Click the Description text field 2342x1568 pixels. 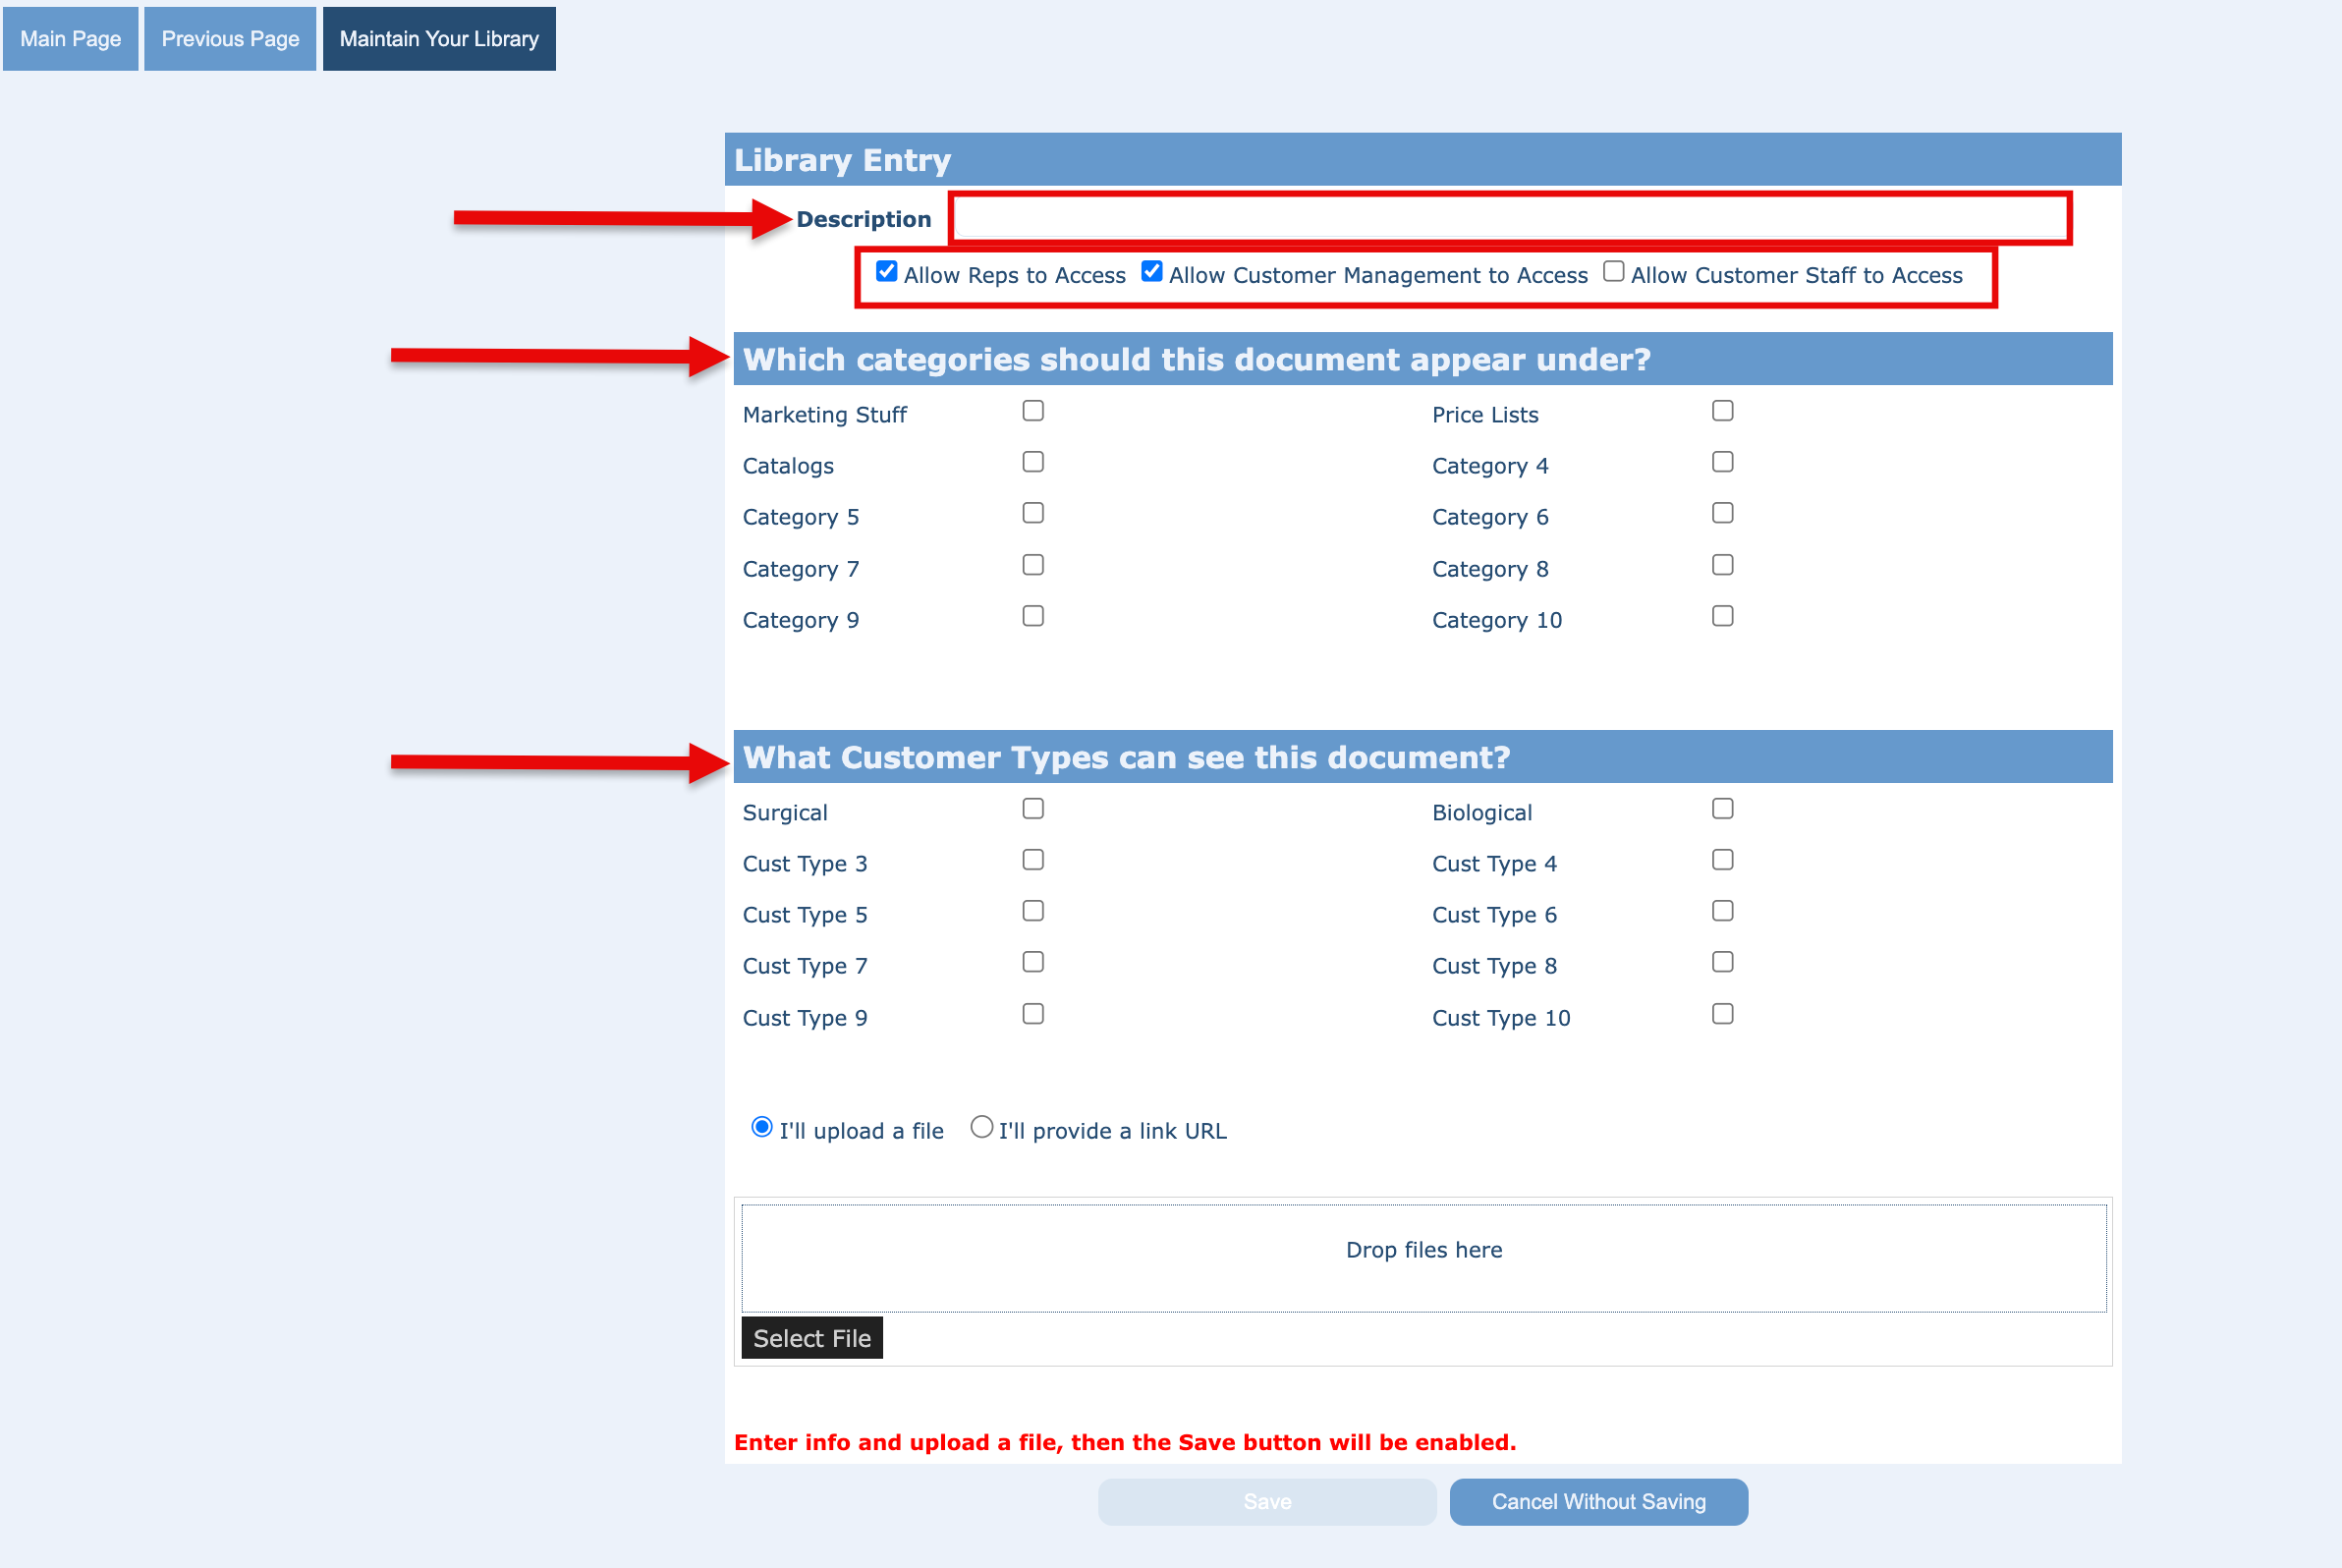1508,218
